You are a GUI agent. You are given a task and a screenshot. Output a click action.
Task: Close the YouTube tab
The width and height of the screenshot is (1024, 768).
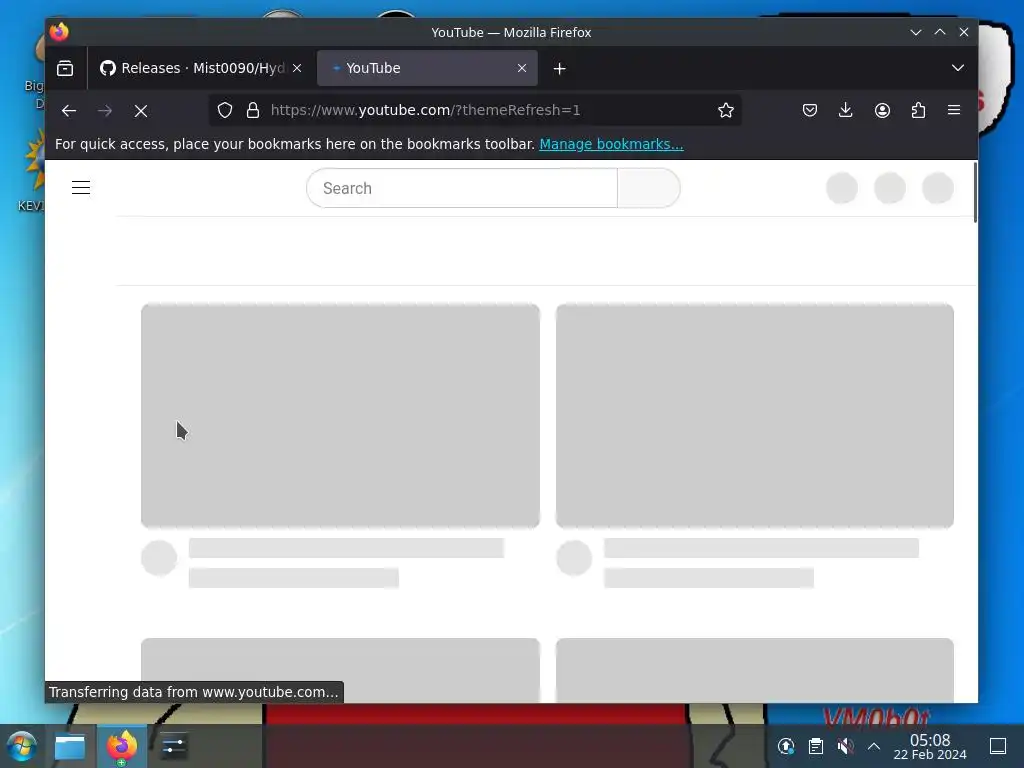point(522,68)
